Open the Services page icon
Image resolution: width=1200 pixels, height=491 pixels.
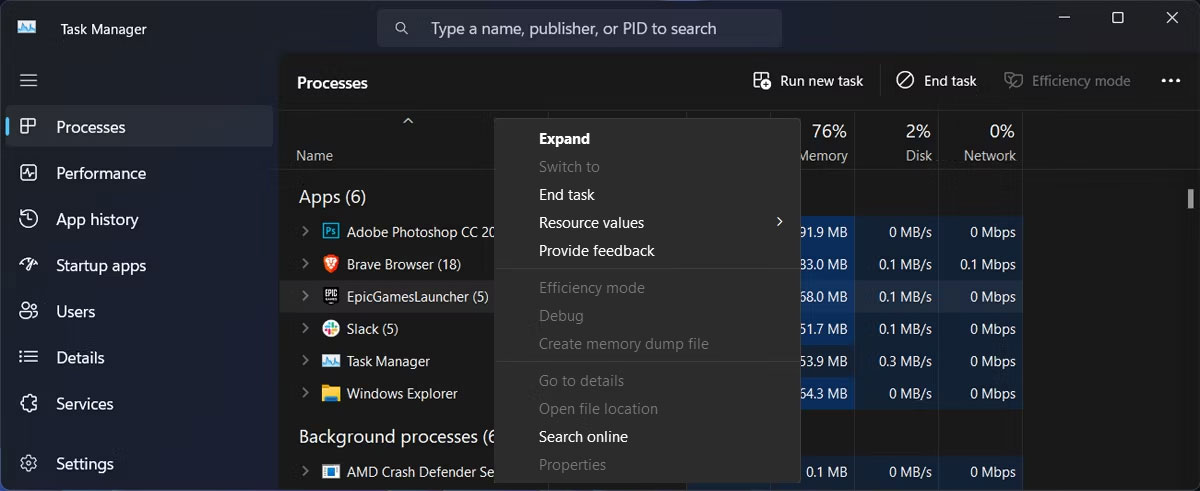[29, 404]
